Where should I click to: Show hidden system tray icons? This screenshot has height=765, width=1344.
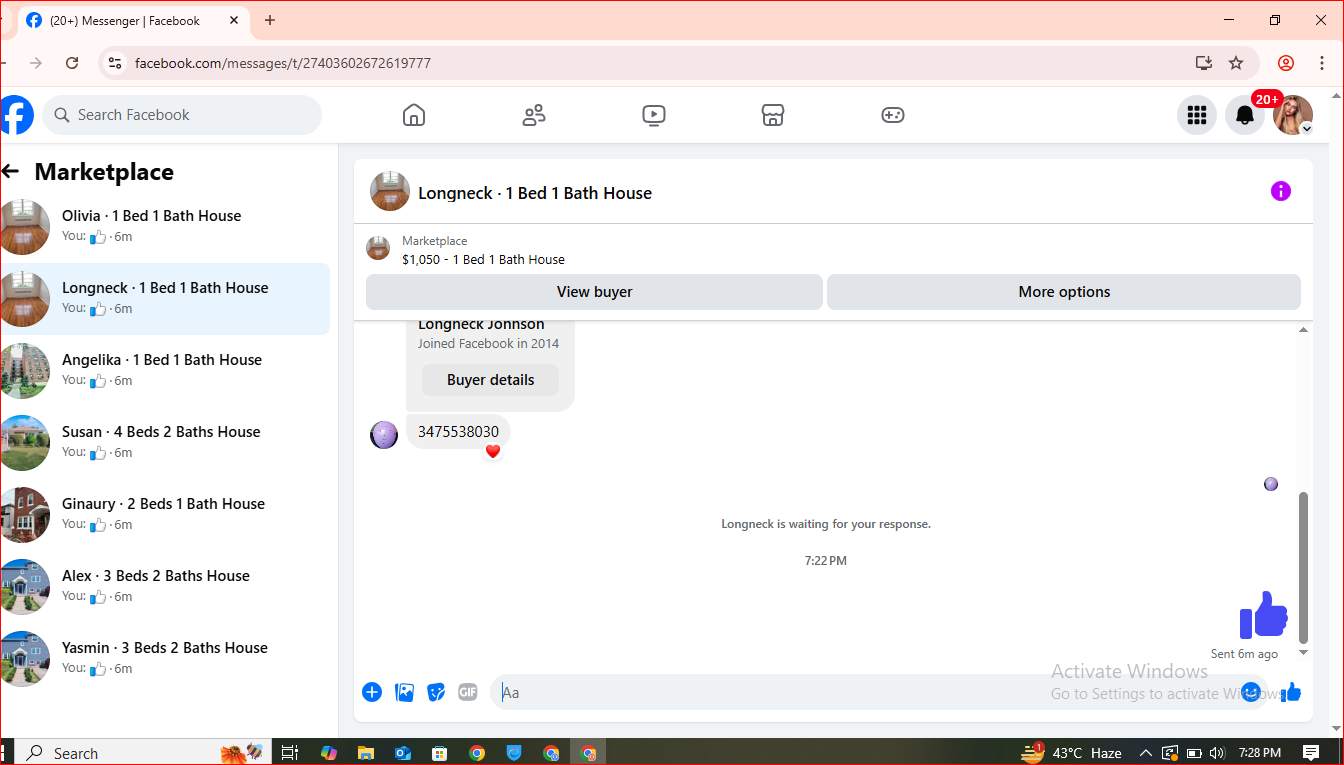[1145, 753]
